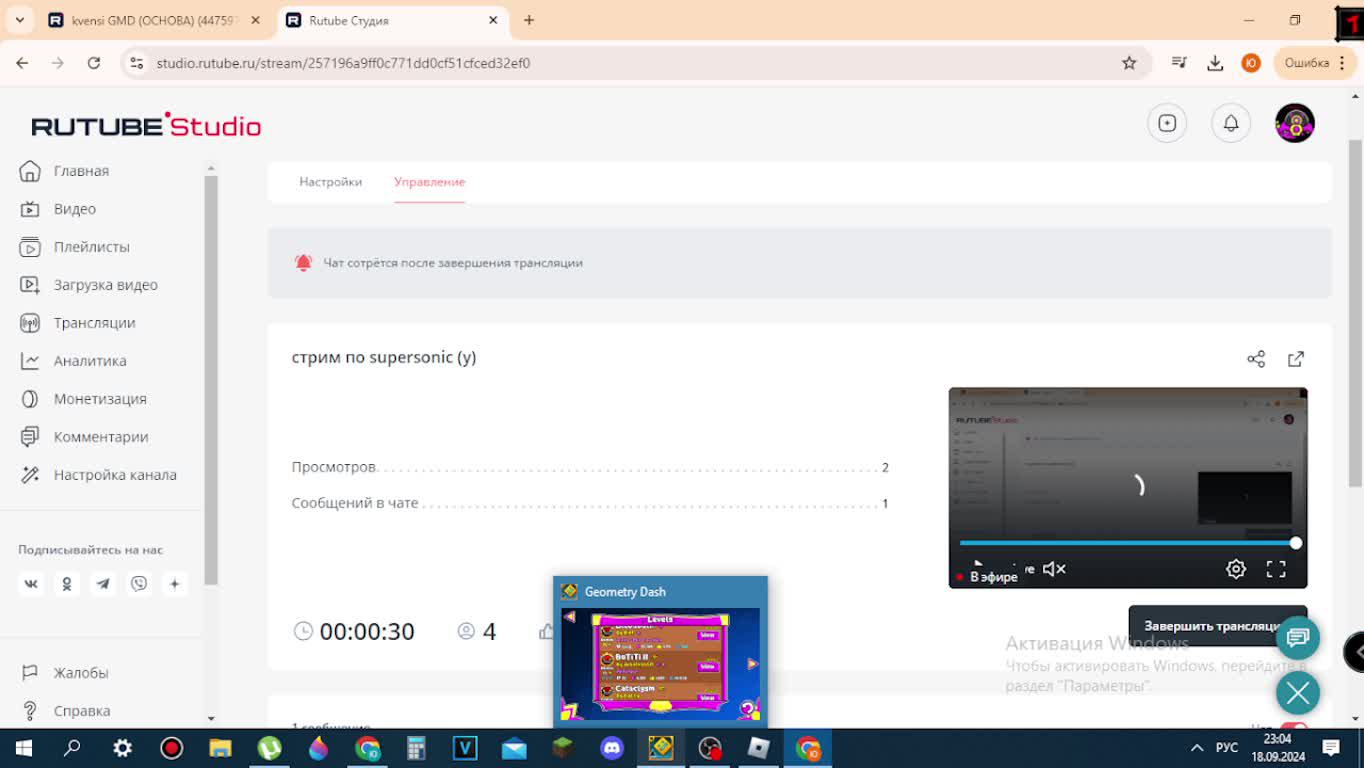Open a new browser tab

529,20
